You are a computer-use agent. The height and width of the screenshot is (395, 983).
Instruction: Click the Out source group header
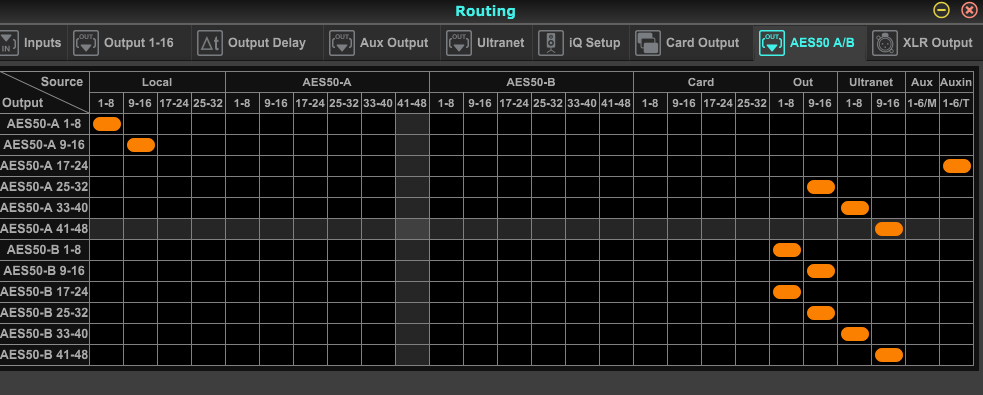tap(803, 82)
